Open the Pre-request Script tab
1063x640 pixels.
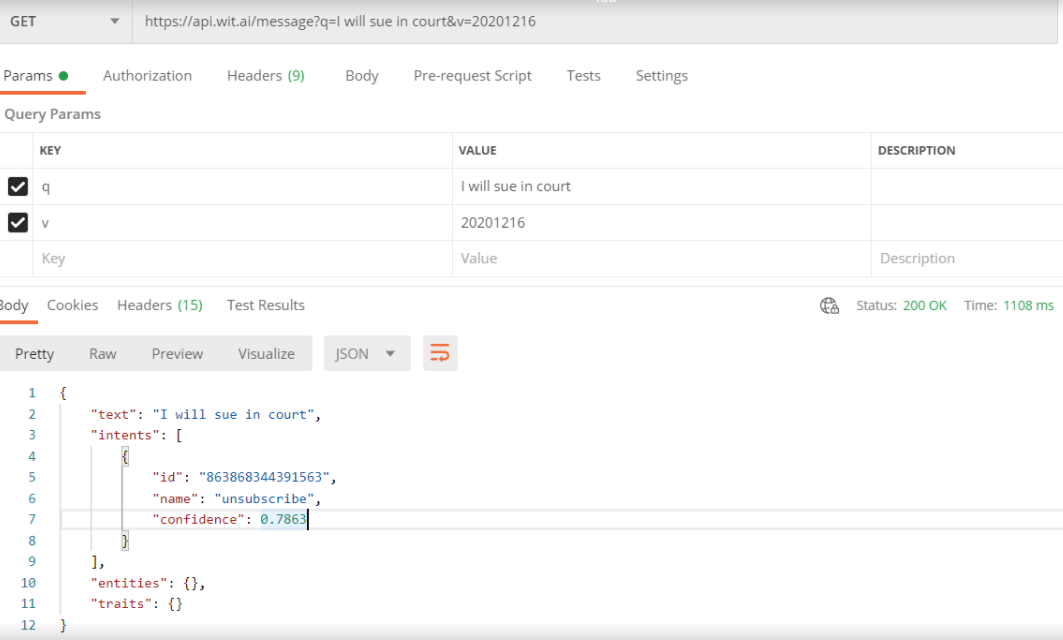tap(473, 76)
